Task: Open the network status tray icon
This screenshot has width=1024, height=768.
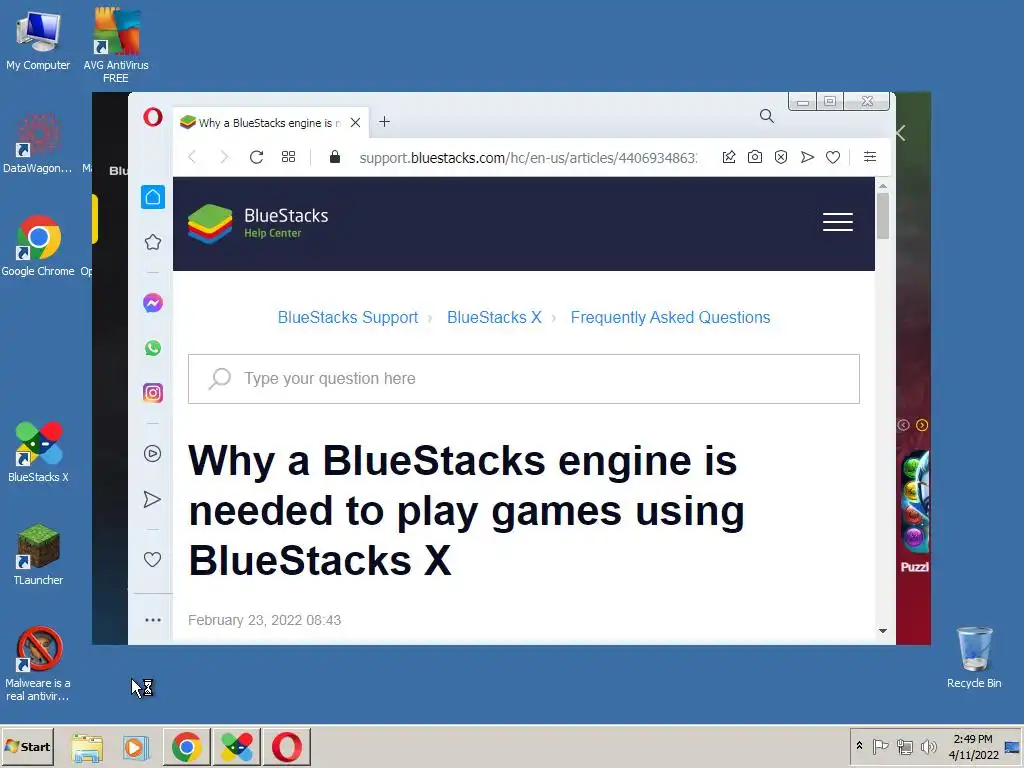Action: (x=904, y=746)
